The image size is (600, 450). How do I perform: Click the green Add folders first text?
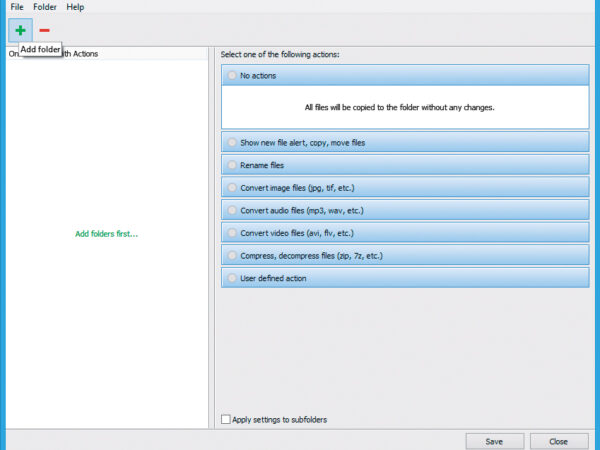[x=106, y=234]
